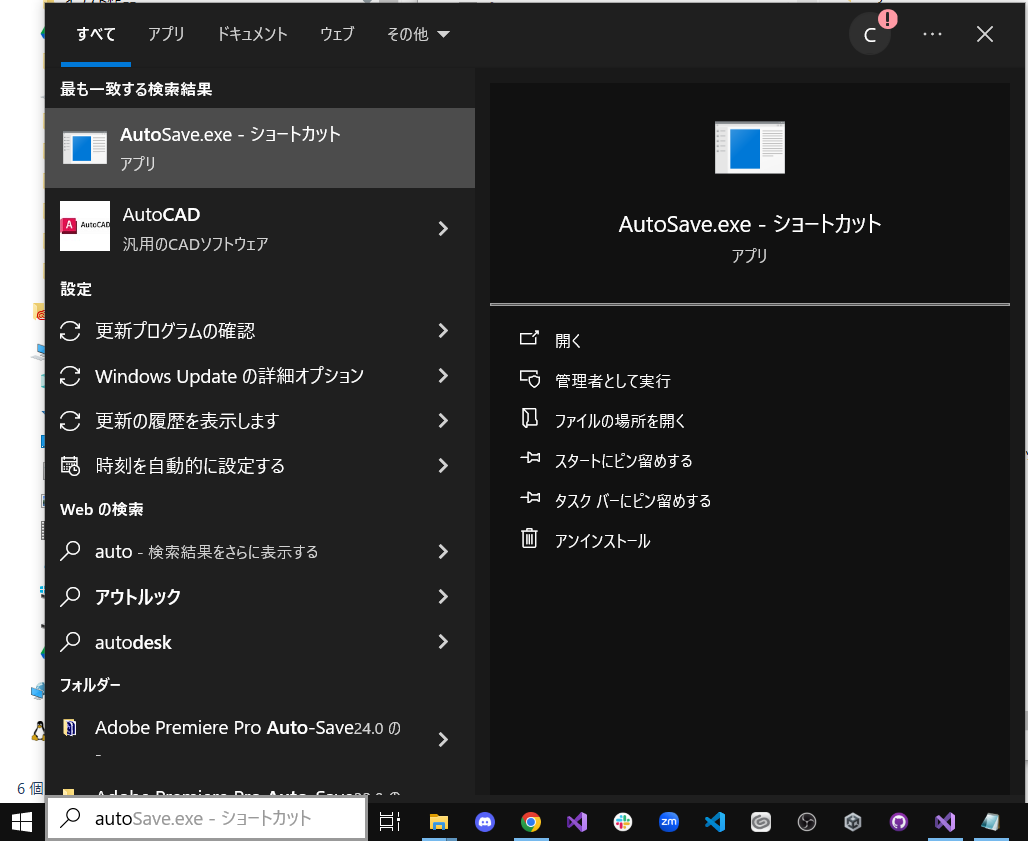1028x841 pixels.
Task: Open File Explorer from the taskbar
Action: 439,821
